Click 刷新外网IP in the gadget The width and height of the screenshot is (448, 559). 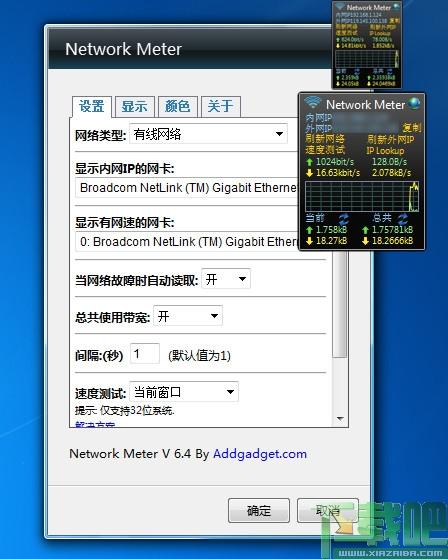tap(391, 139)
